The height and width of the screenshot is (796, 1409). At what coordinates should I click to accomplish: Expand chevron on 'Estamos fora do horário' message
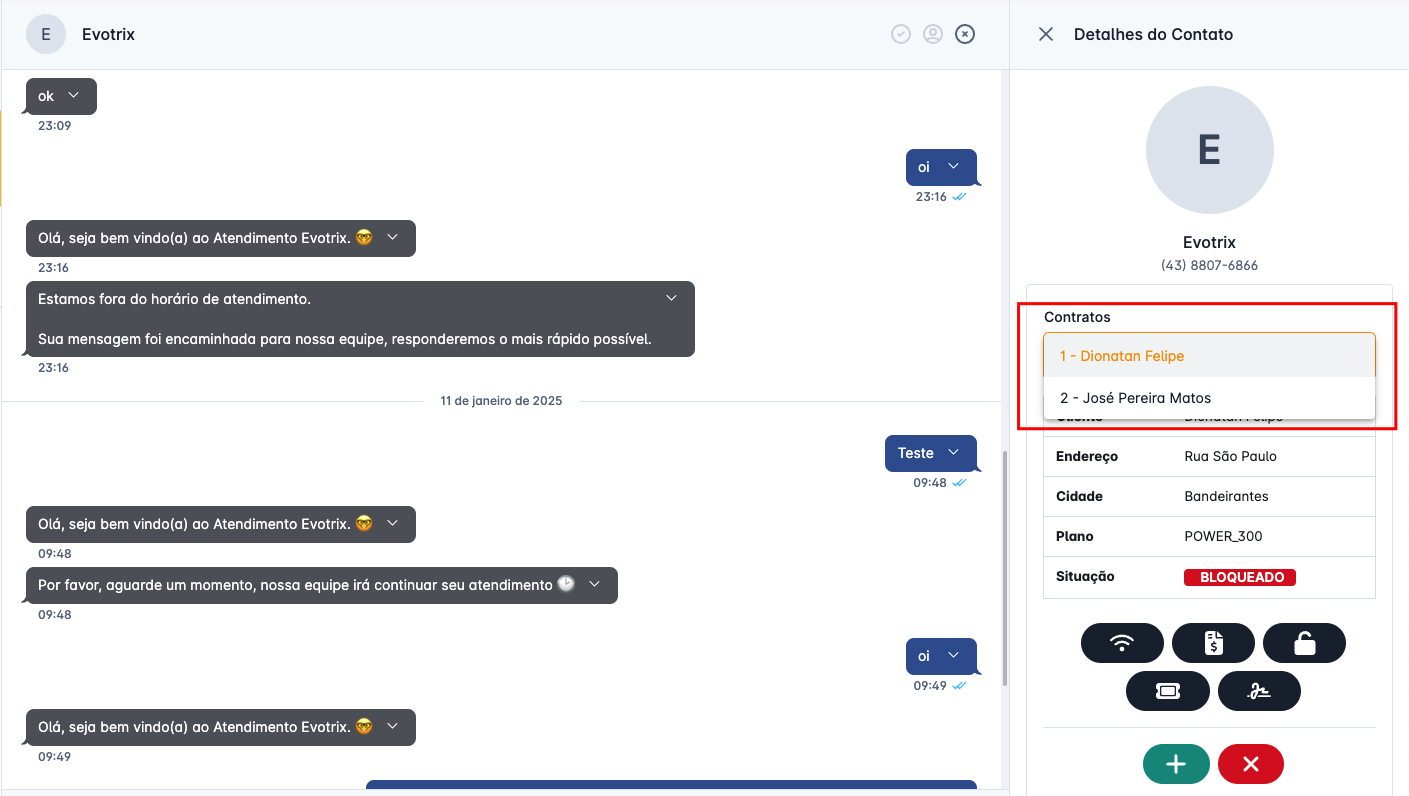(671, 298)
